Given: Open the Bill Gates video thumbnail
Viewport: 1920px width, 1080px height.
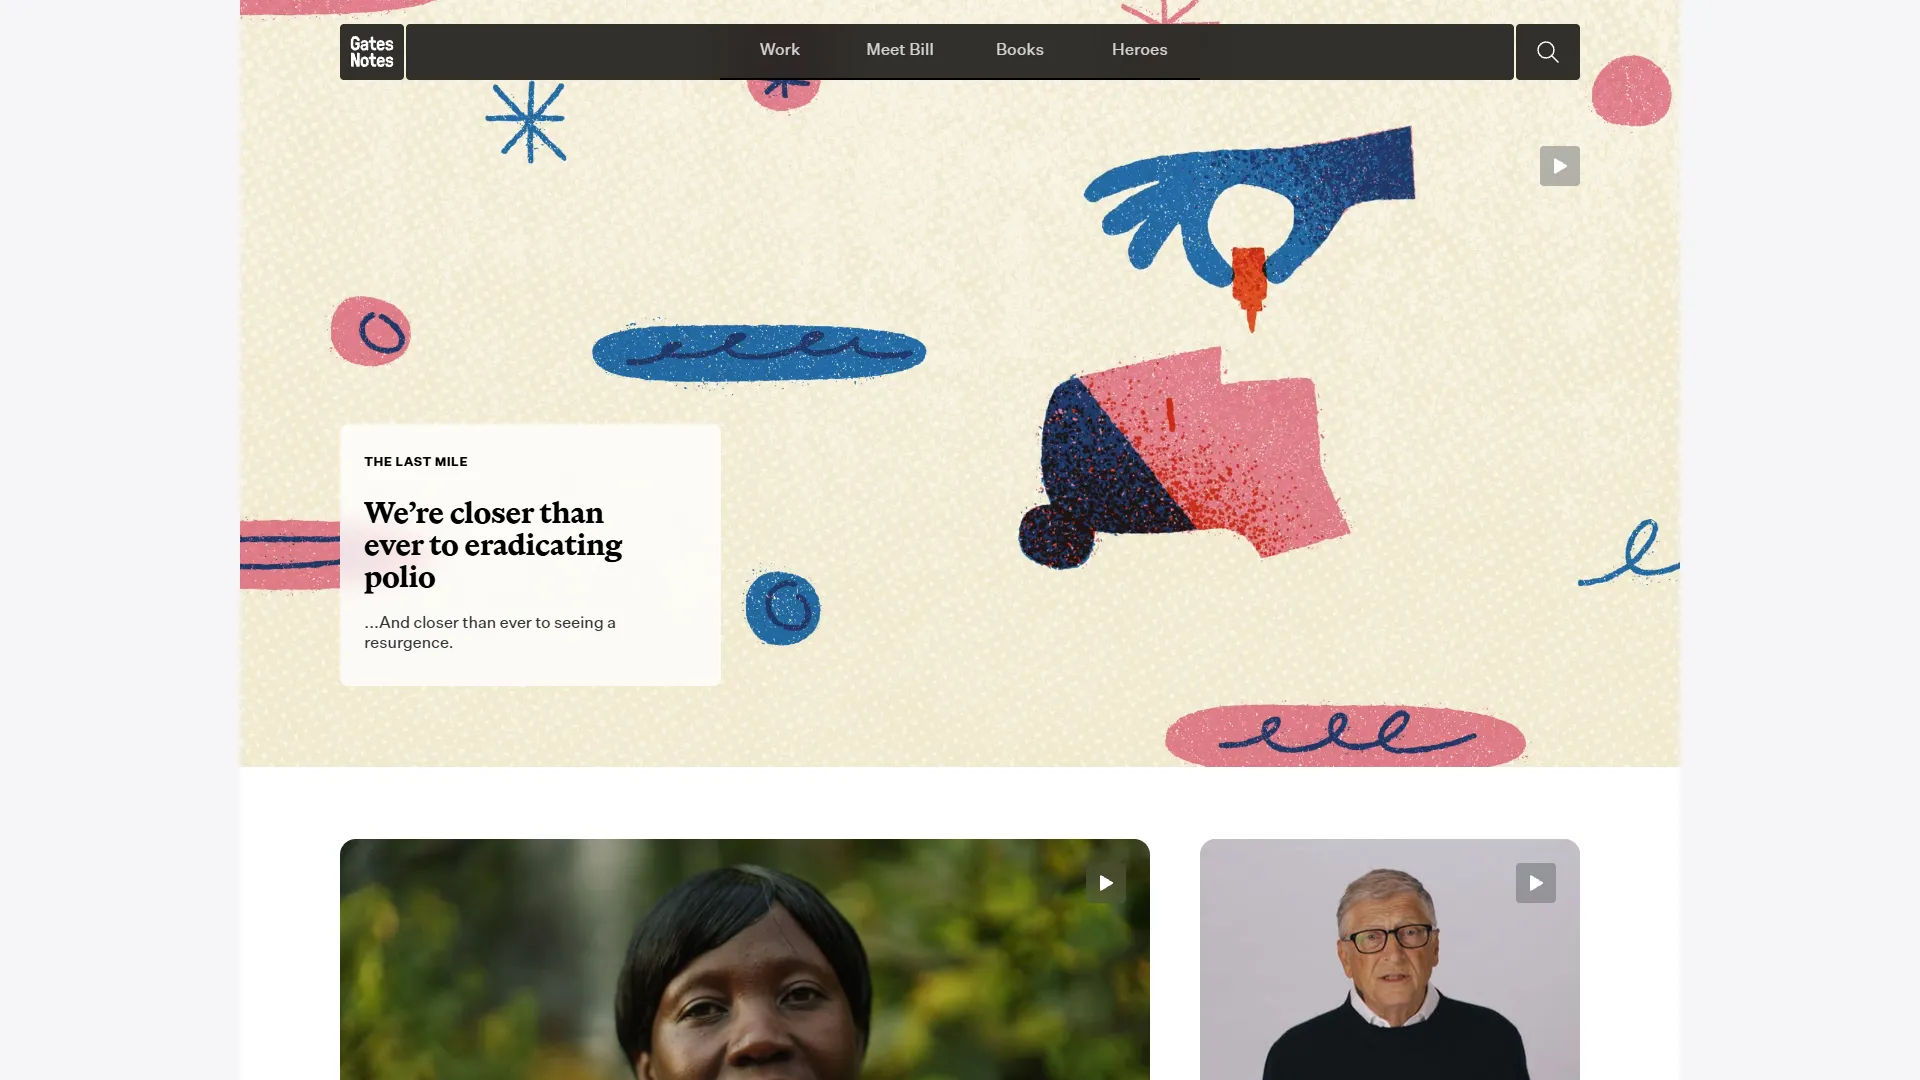Looking at the screenshot, I should click(x=1389, y=959).
